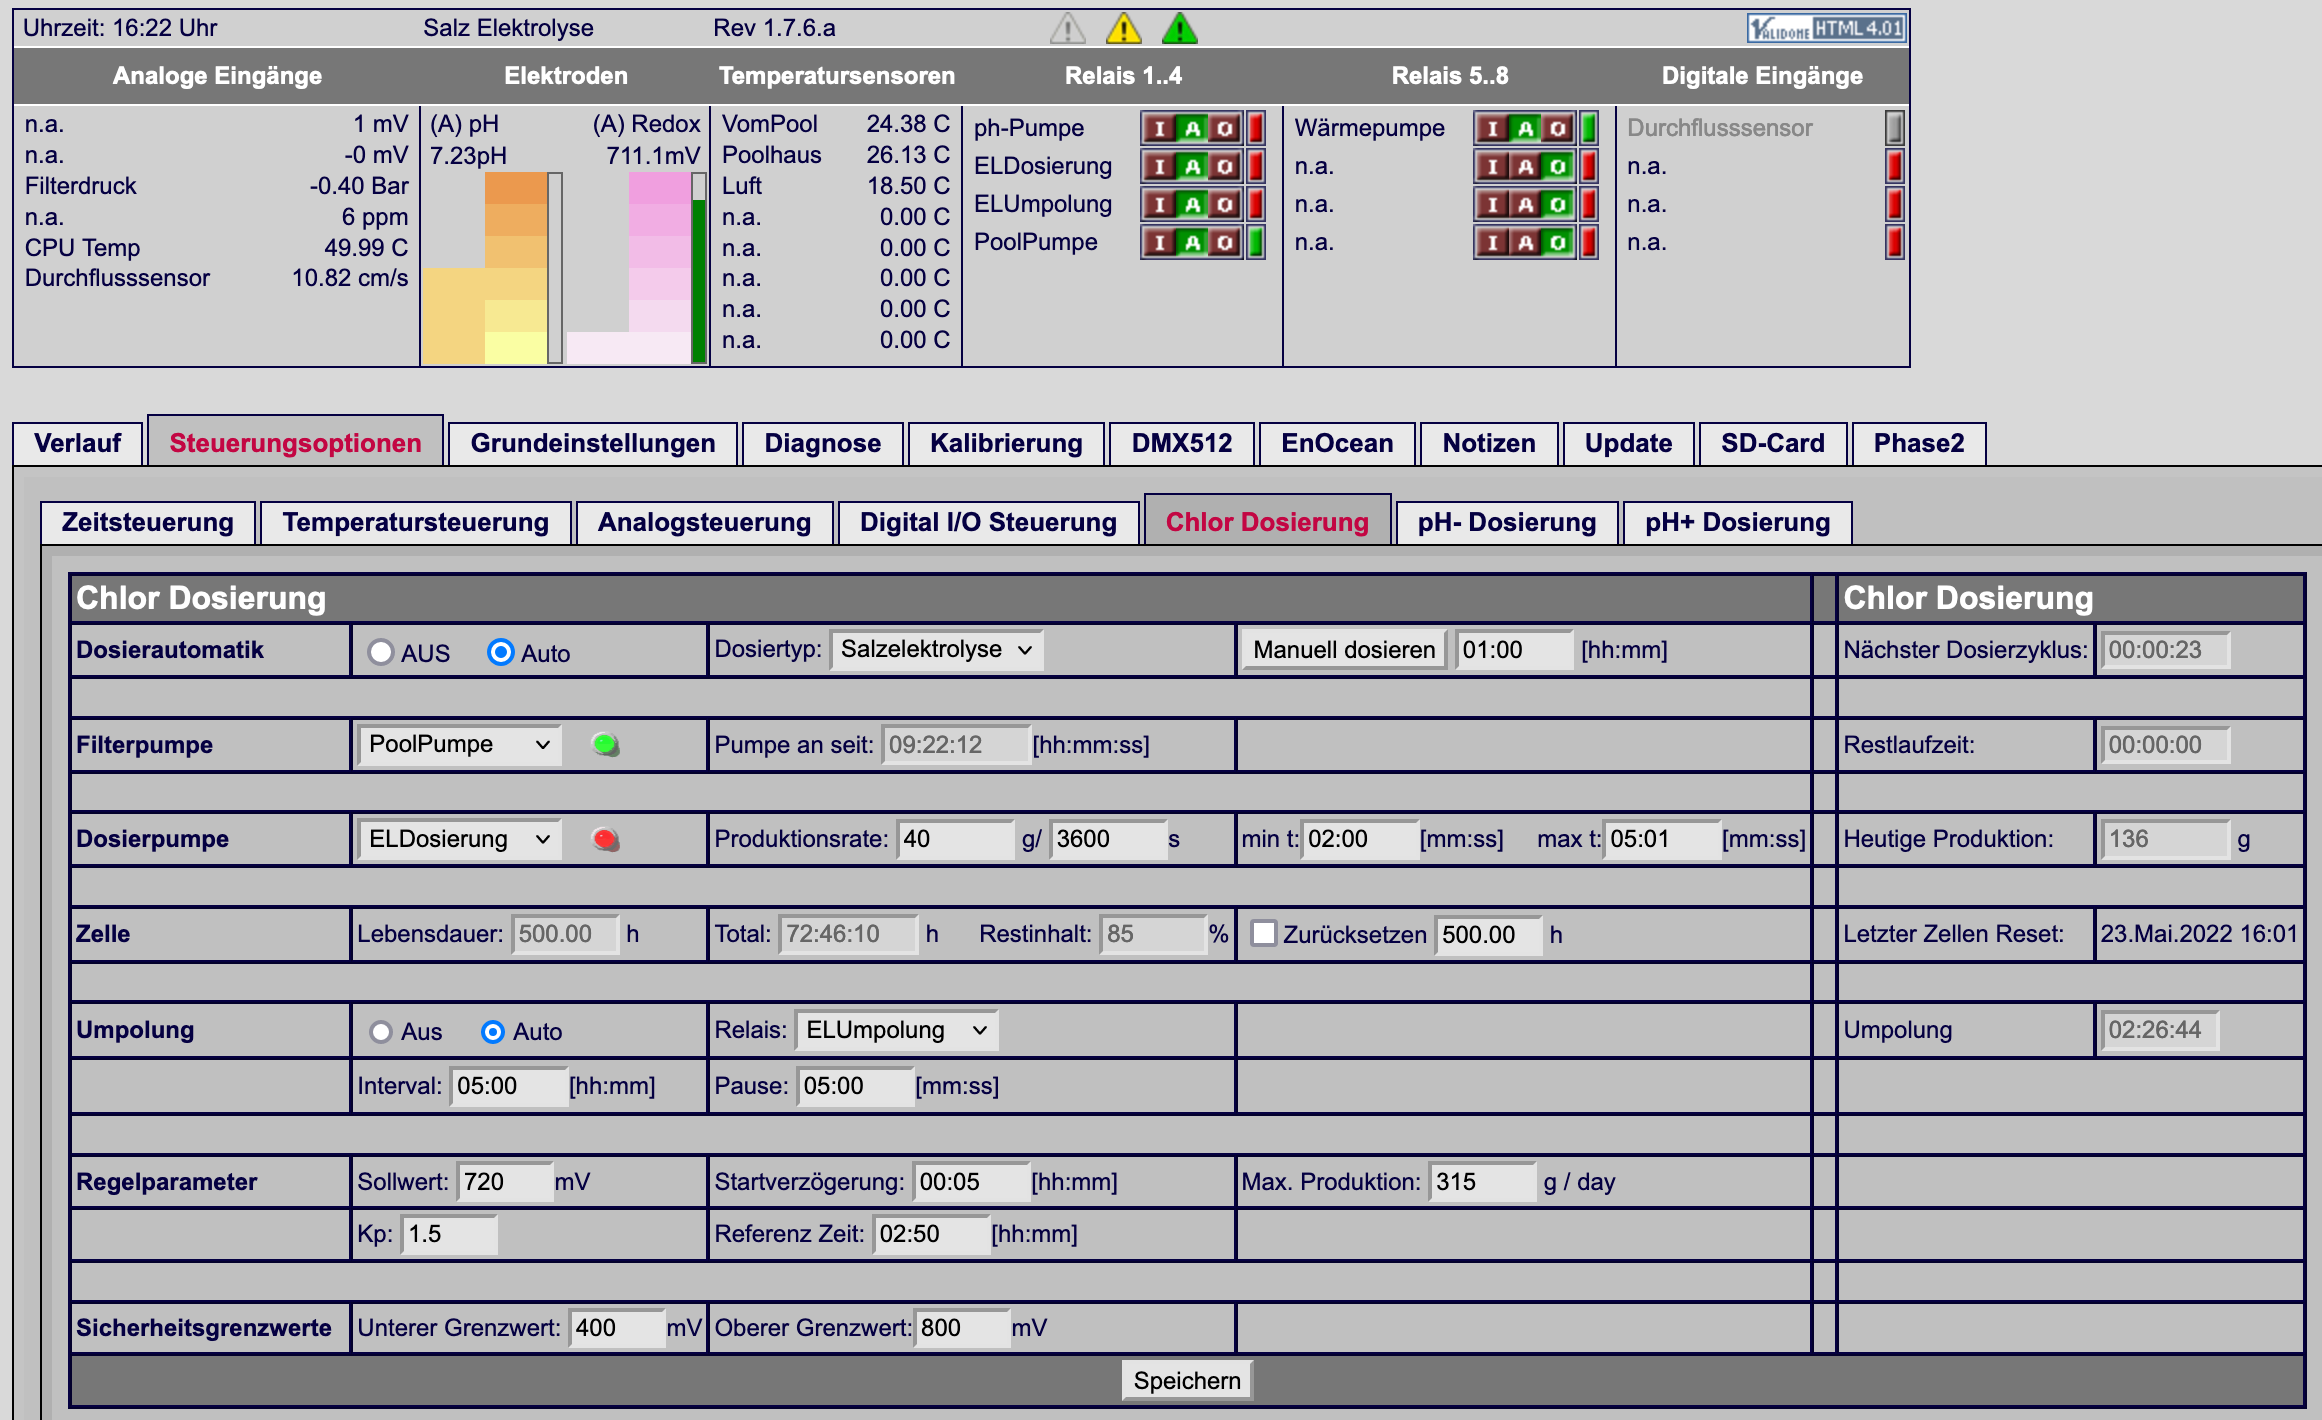This screenshot has width=2322, height=1420.
Task: Click the Umpolung Interval 05:00 field
Action: [x=509, y=1086]
